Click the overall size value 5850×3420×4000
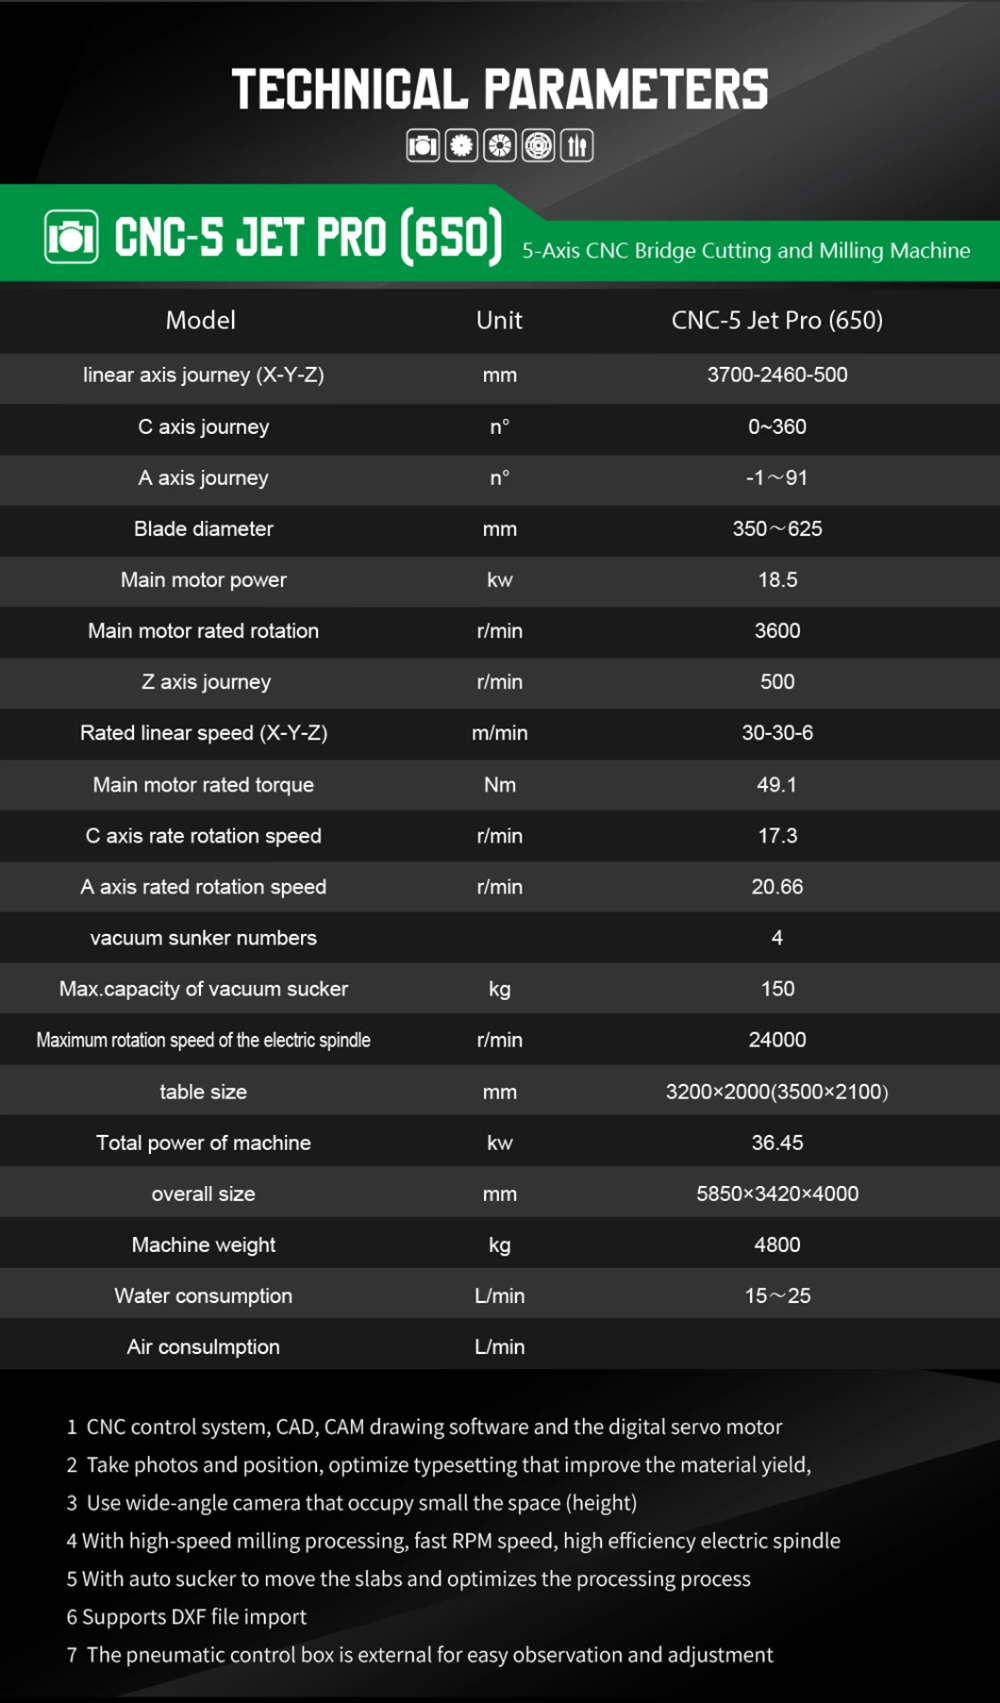1000x1703 pixels. (777, 1194)
